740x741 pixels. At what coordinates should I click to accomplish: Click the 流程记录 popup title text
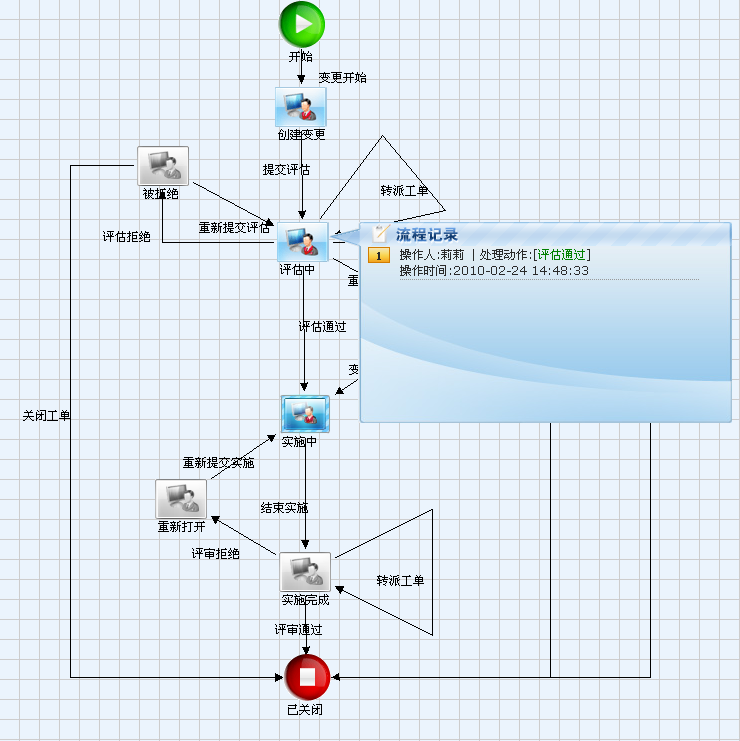tap(427, 235)
